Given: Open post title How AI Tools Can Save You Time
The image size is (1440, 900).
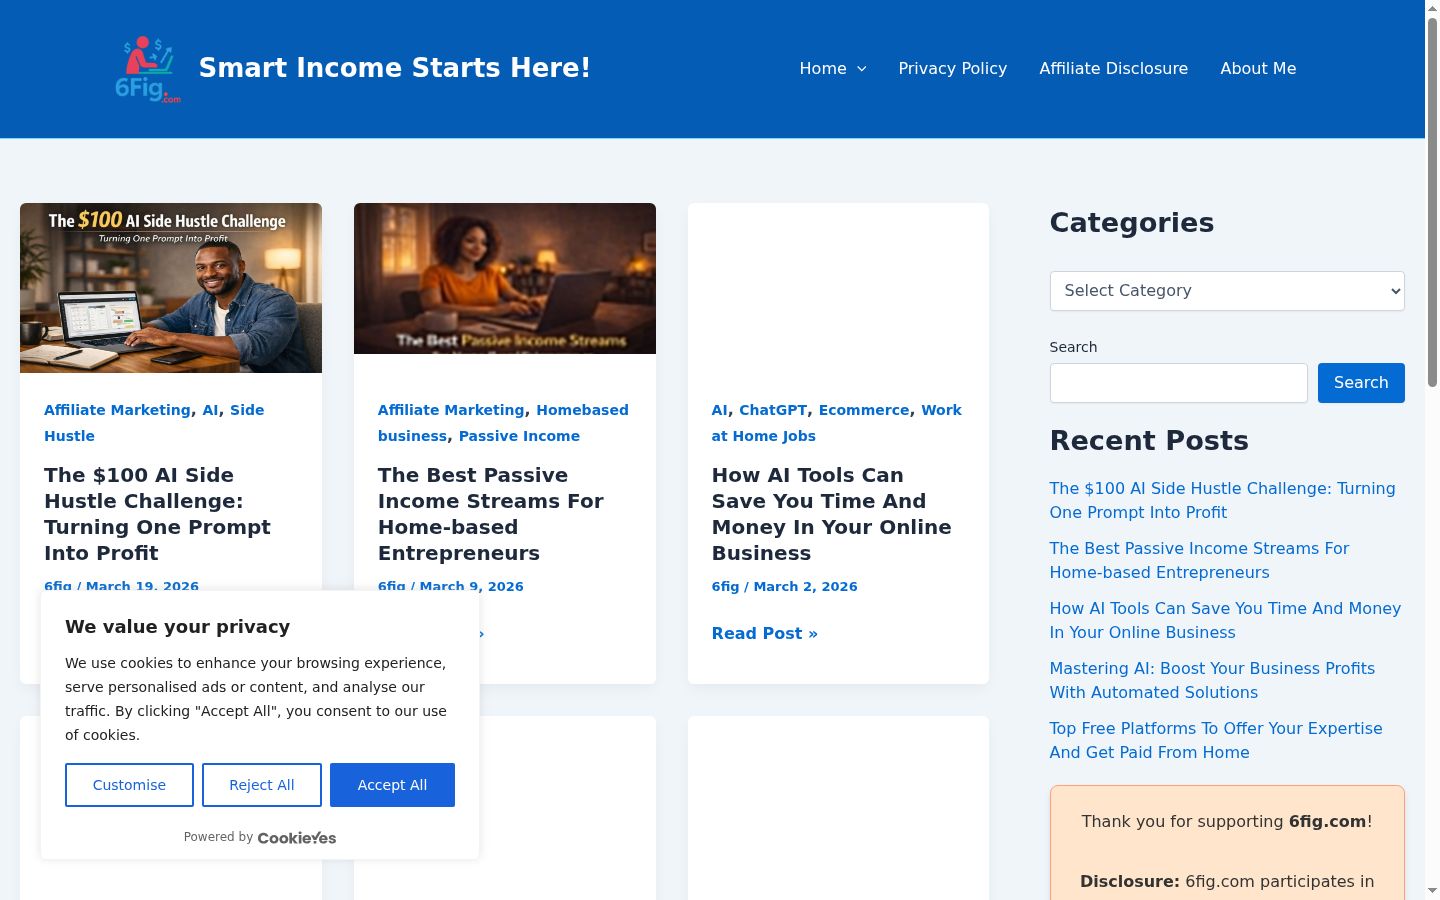Looking at the screenshot, I should [831, 514].
